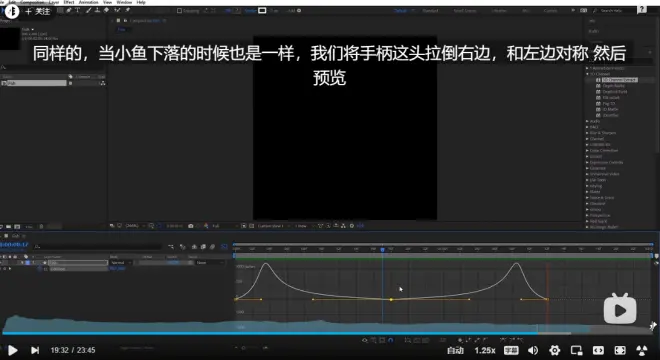This screenshot has height=360, width=660.
Task: Seek using the video progress bar
Action: click(327, 333)
